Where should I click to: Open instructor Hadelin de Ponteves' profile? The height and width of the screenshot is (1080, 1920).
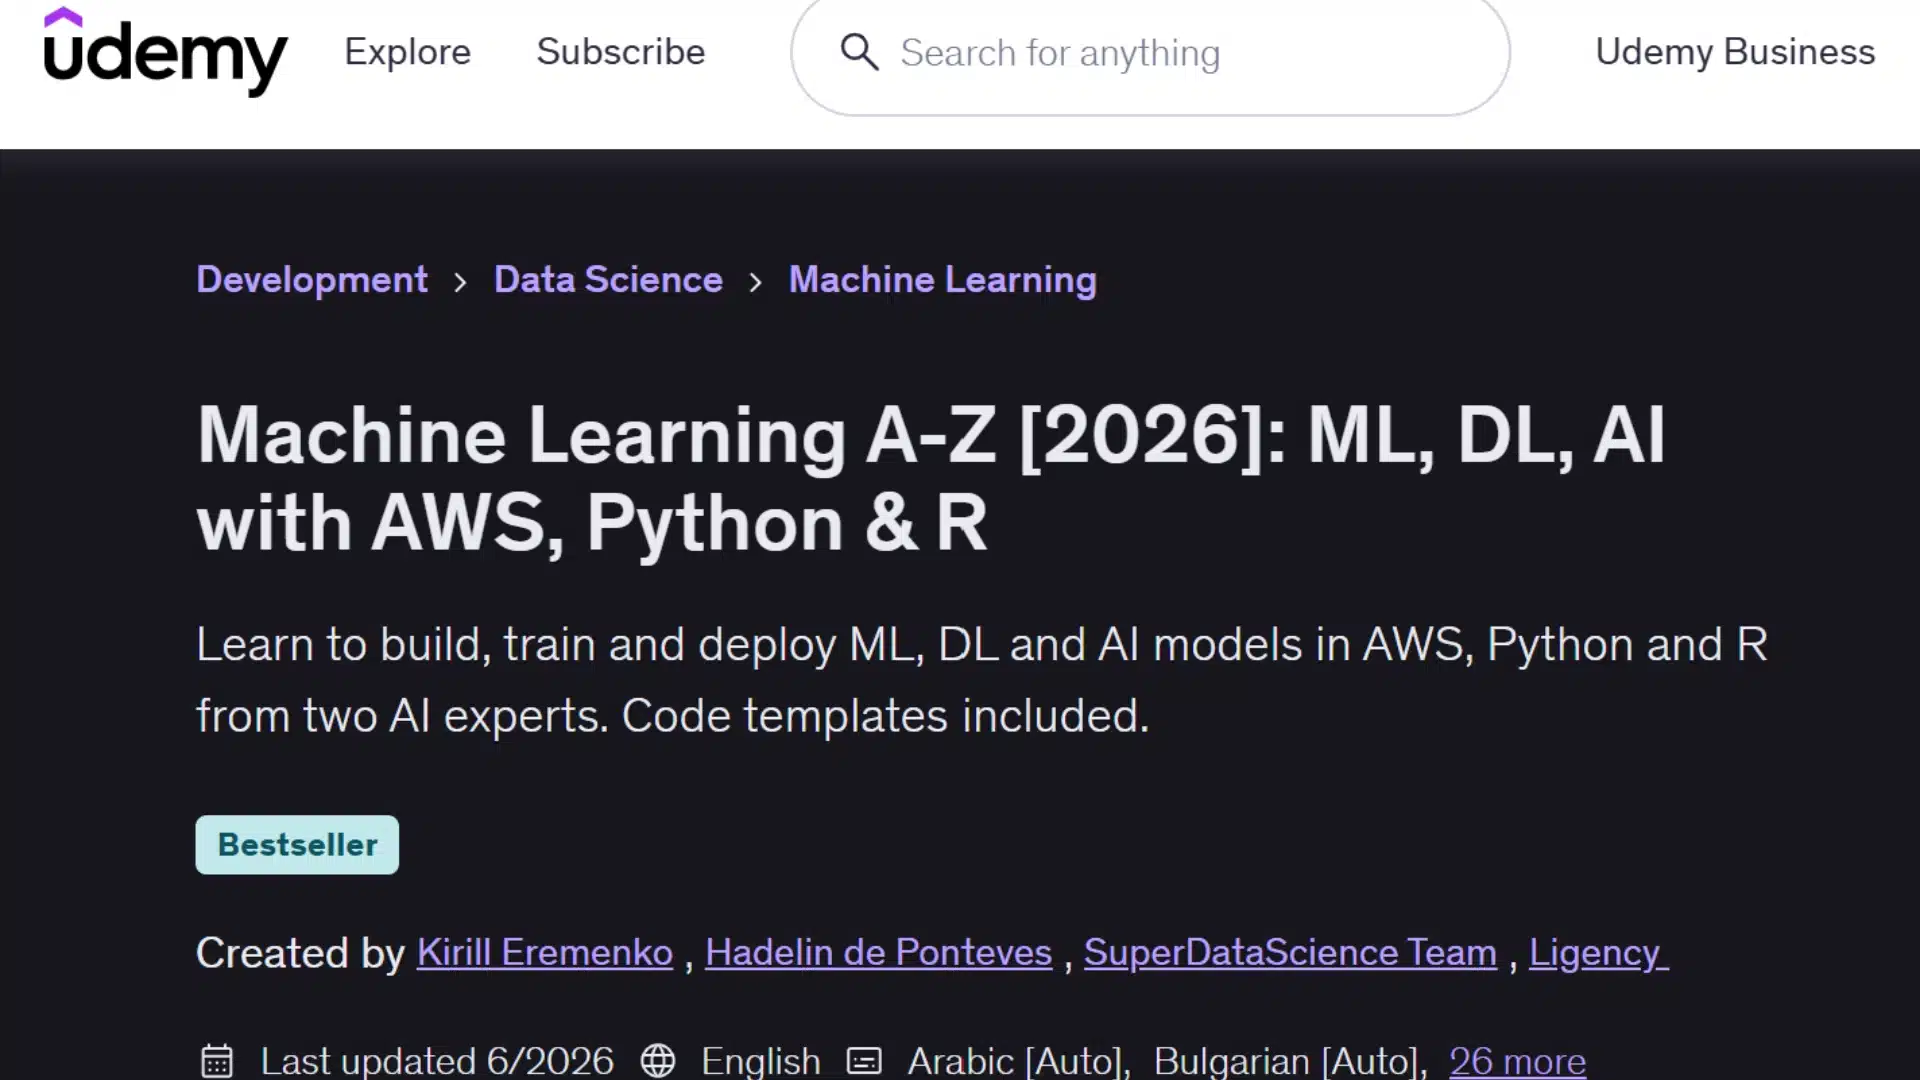[878, 953]
